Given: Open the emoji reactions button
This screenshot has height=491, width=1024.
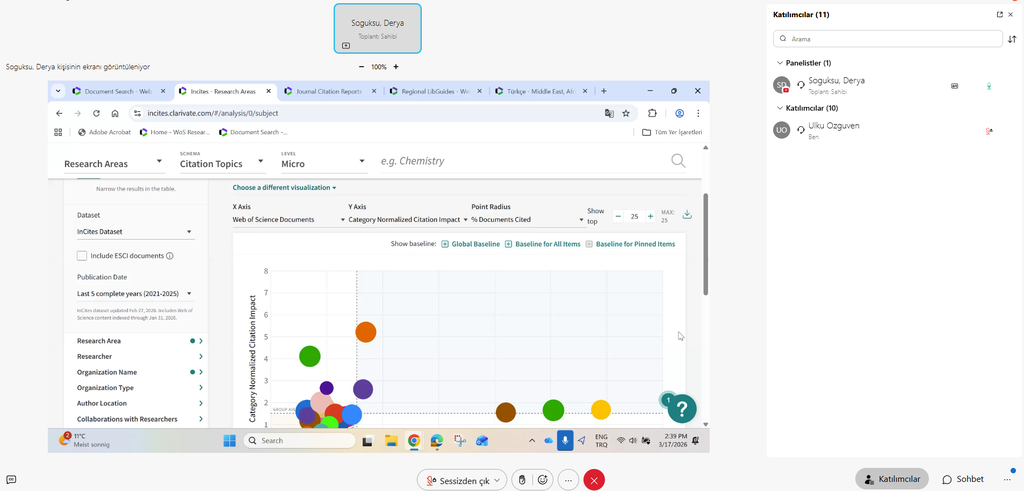Looking at the screenshot, I should point(543,480).
